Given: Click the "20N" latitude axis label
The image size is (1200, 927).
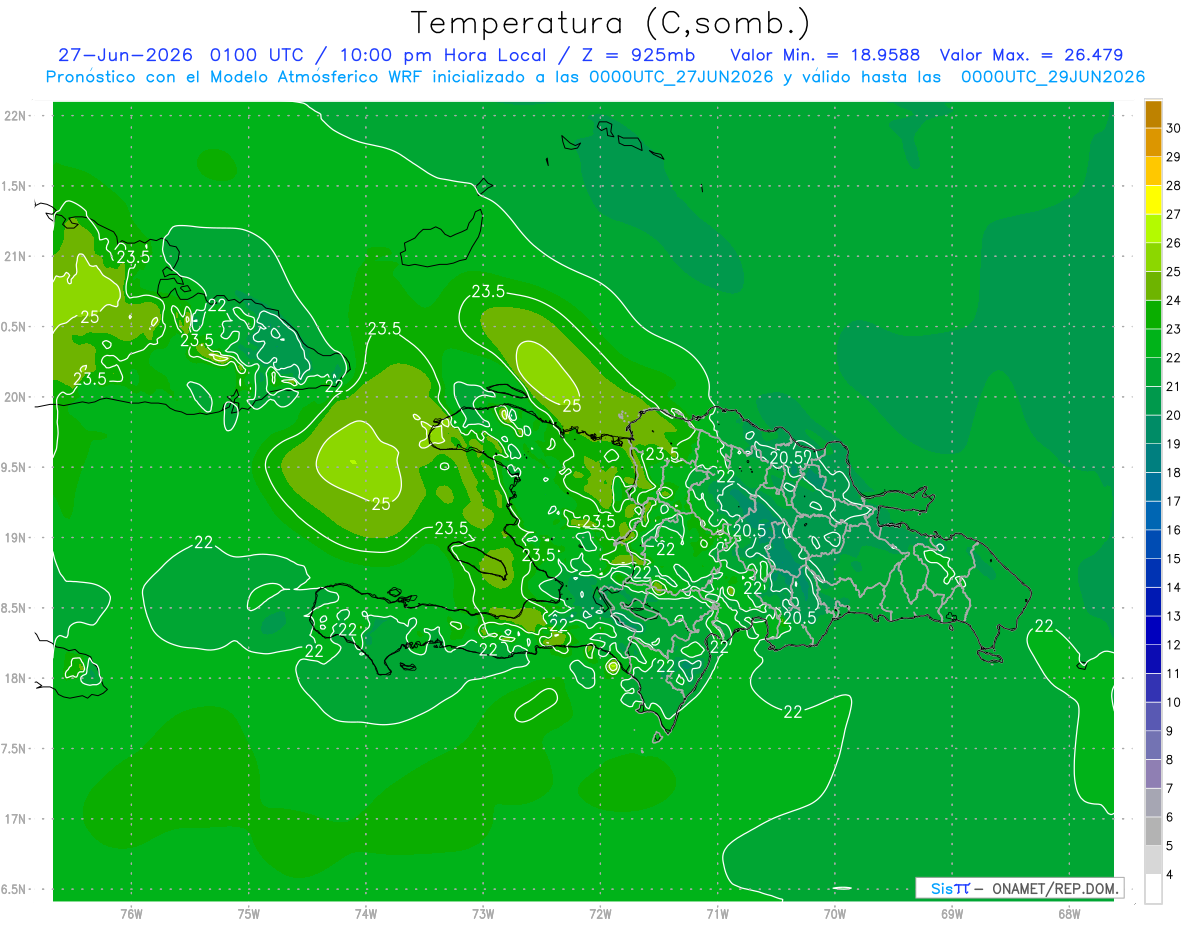Looking at the screenshot, I should 17,397.
